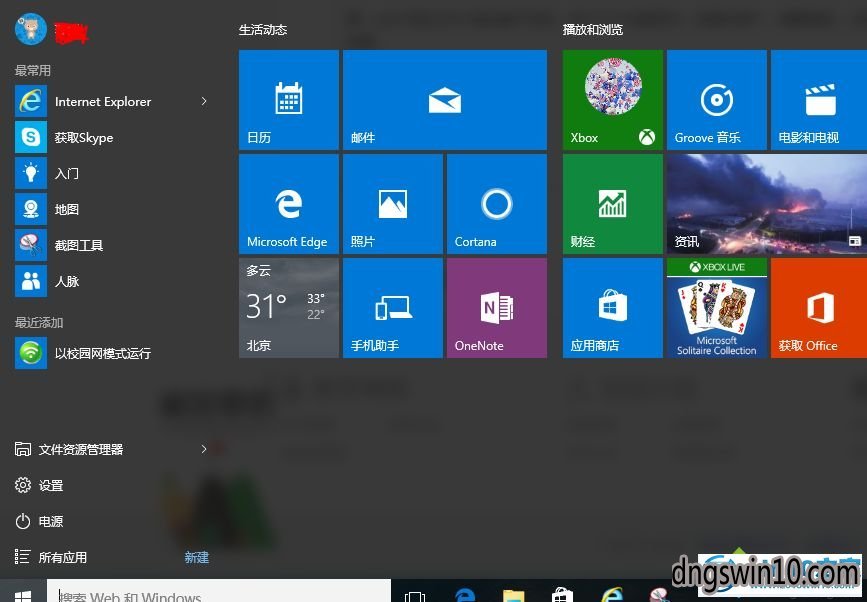Open the Mail (邮件) tile
Screen dimensions: 867x602
(445, 100)
